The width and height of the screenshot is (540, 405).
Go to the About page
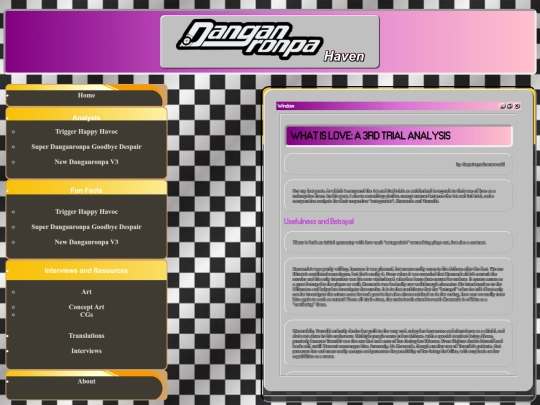(86, 381)
